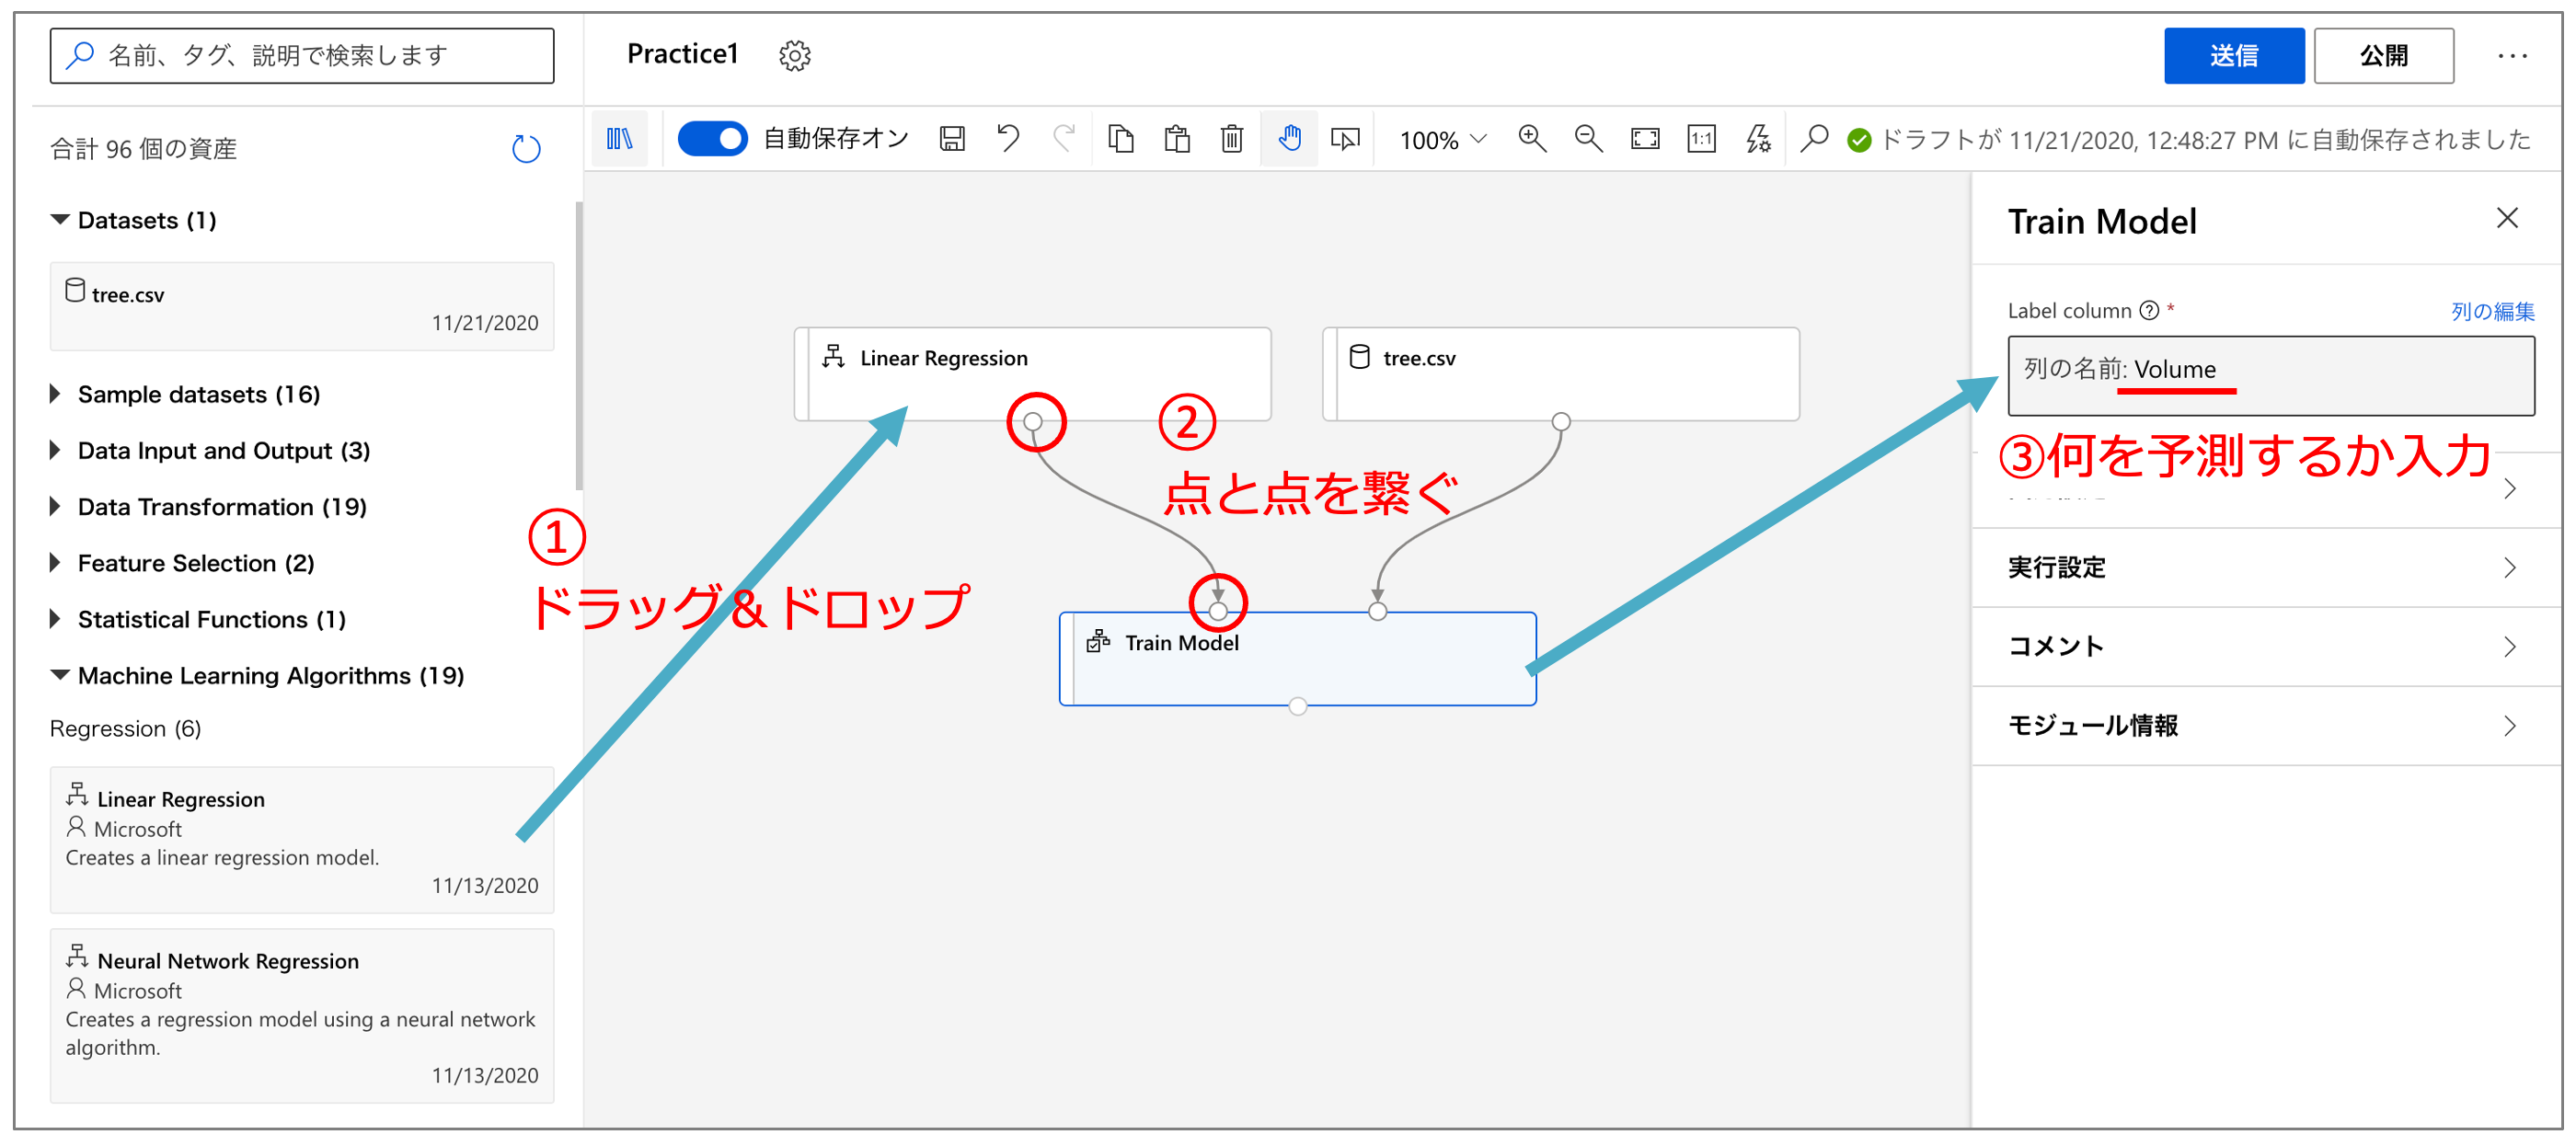Zoom out of the pipeline canvas
The image size is (2576, 1146).
click(x=1589, y=139)
